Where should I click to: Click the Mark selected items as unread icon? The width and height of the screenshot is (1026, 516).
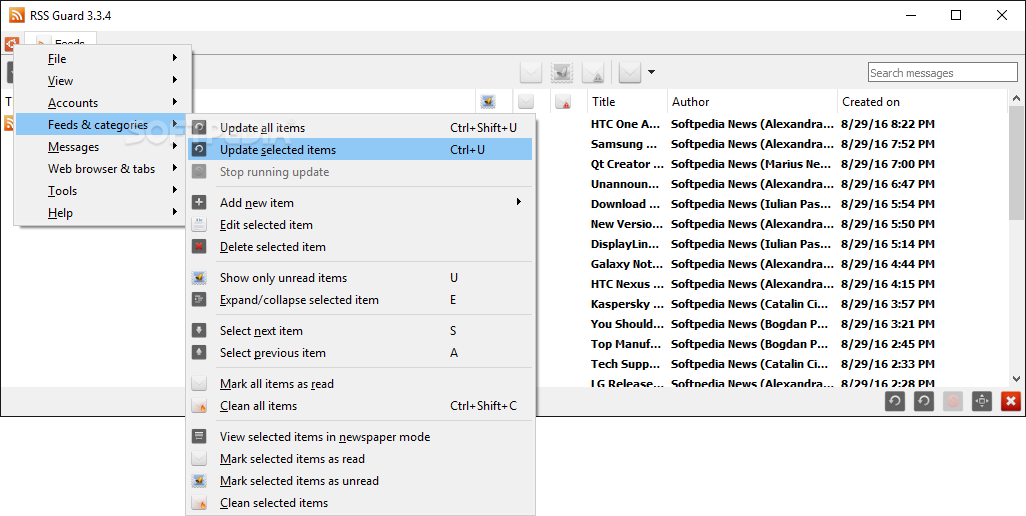199,481
